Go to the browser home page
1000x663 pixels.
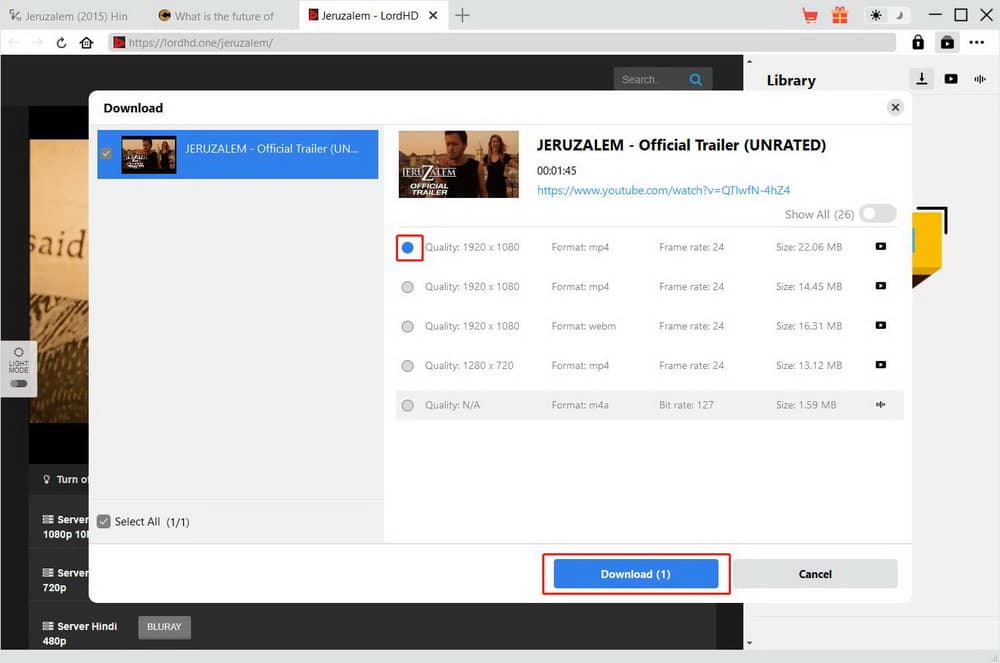87,43
